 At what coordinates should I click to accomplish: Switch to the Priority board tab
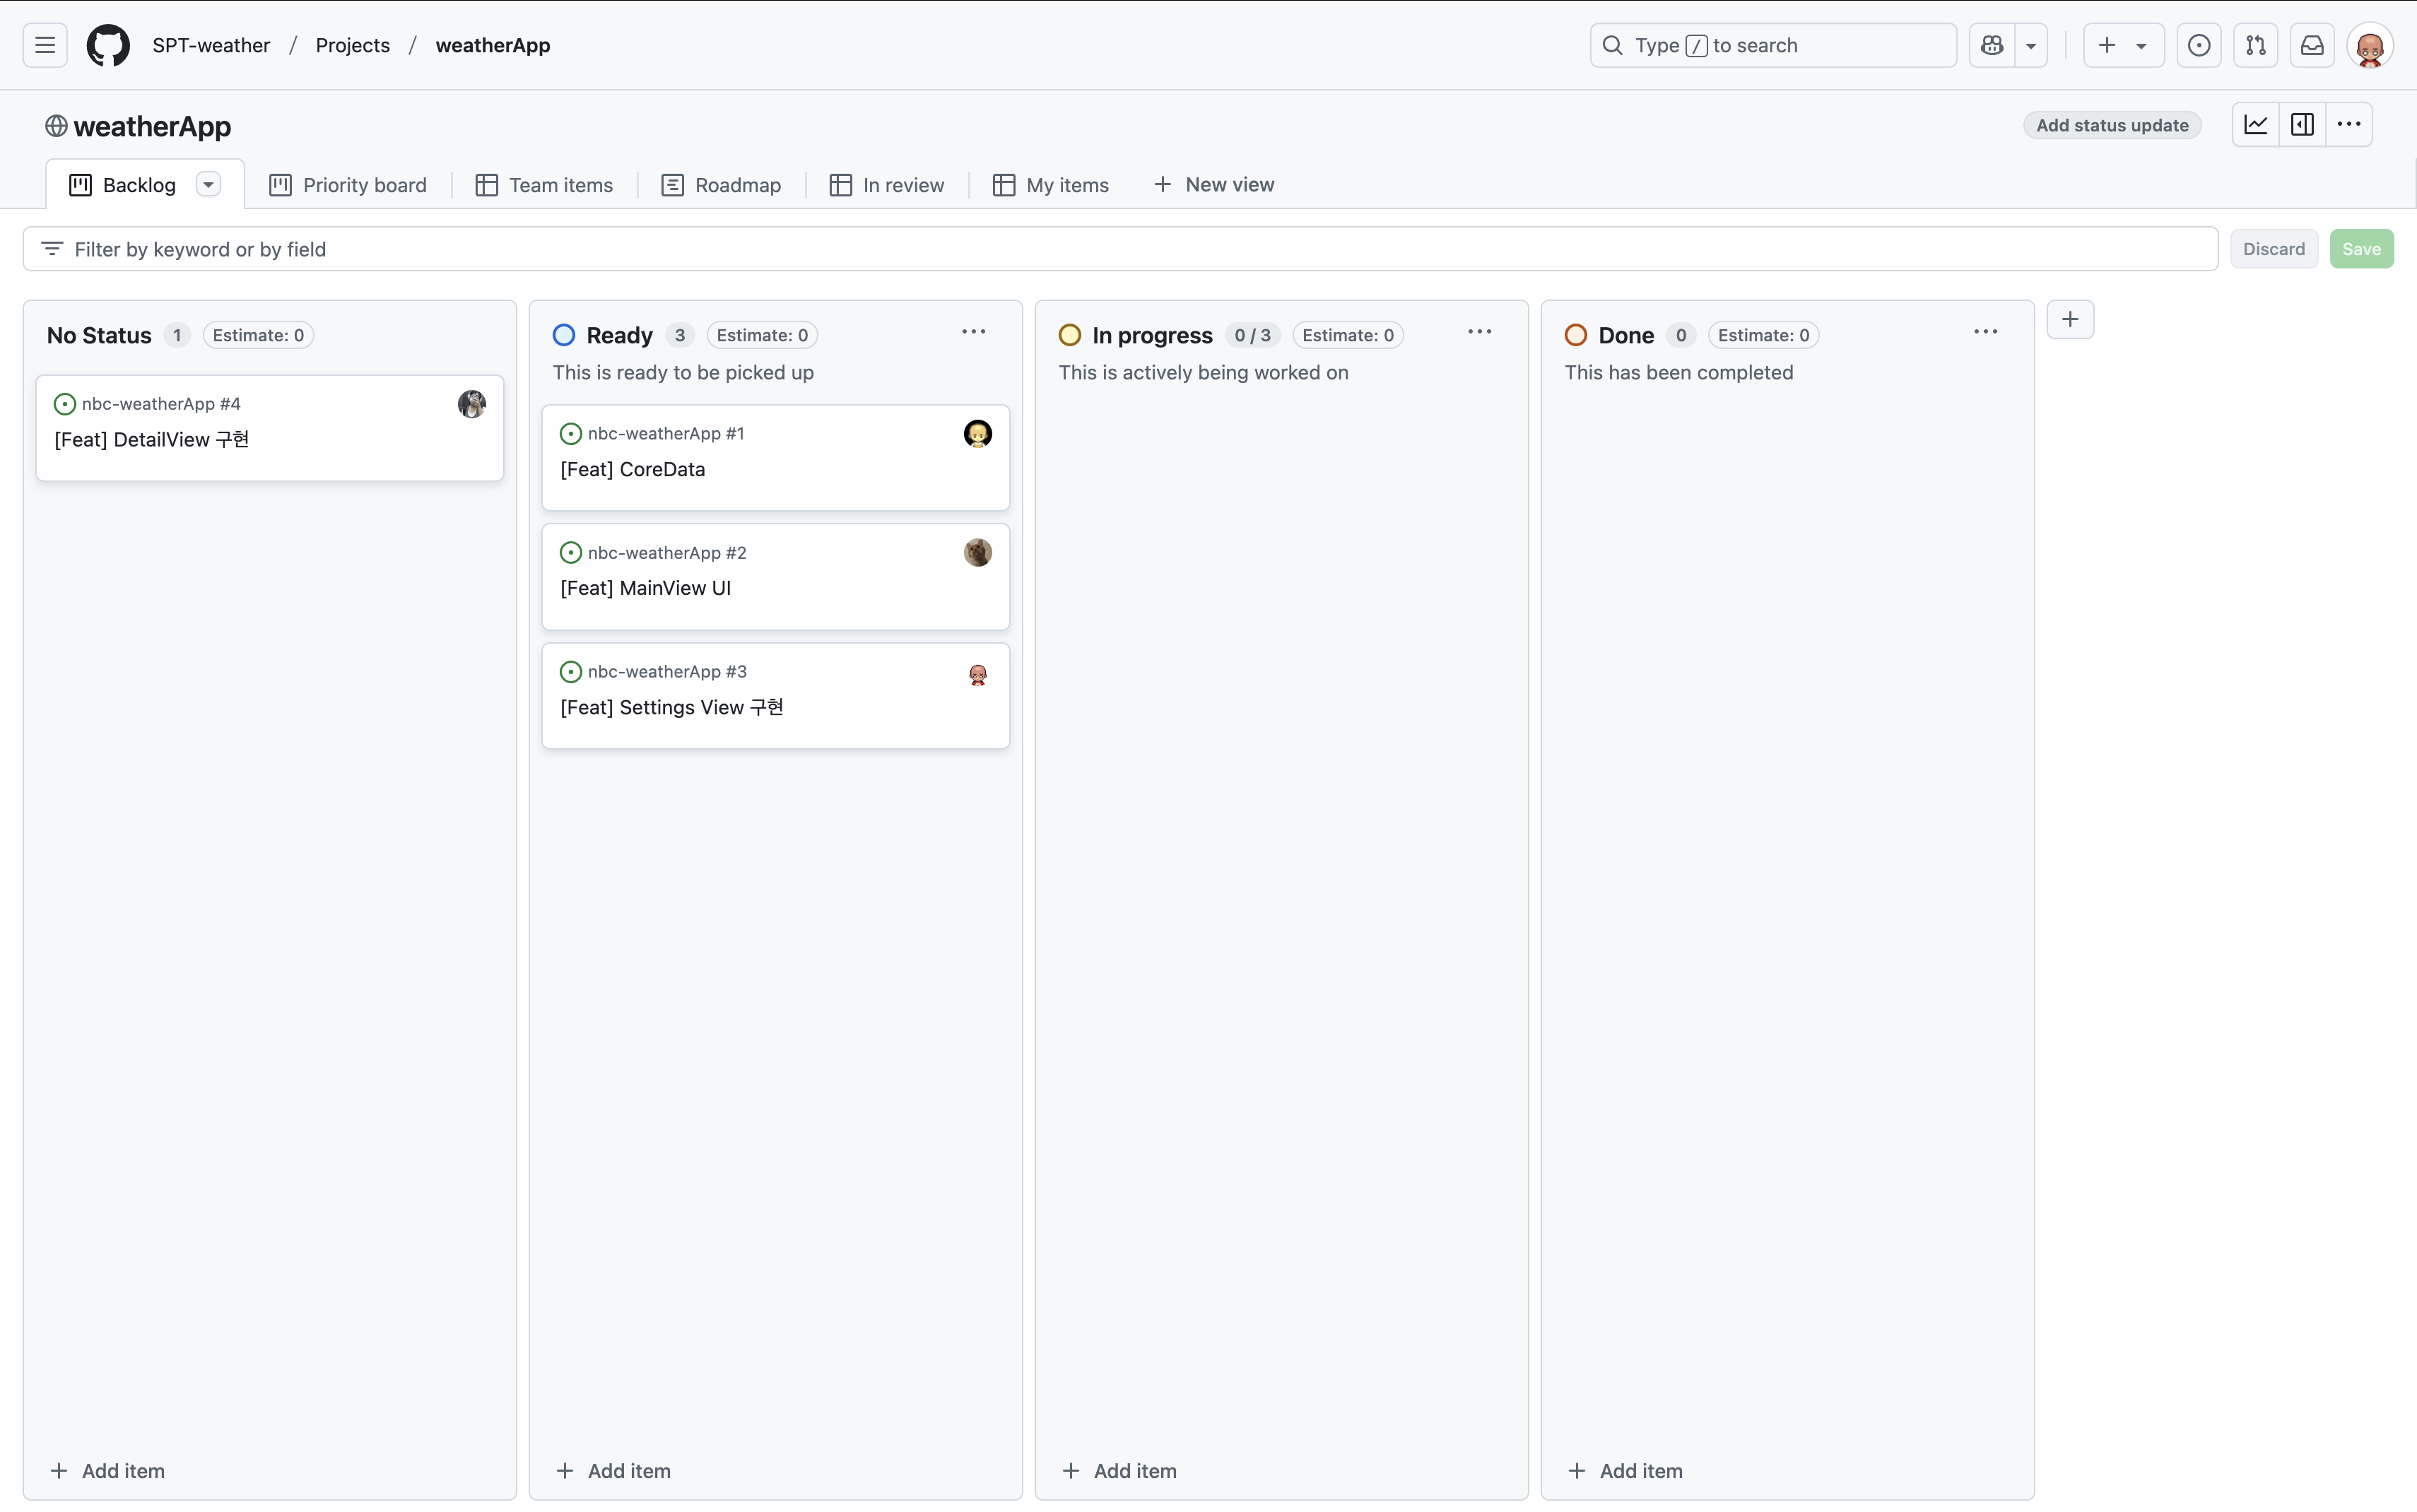coord(347,185)
